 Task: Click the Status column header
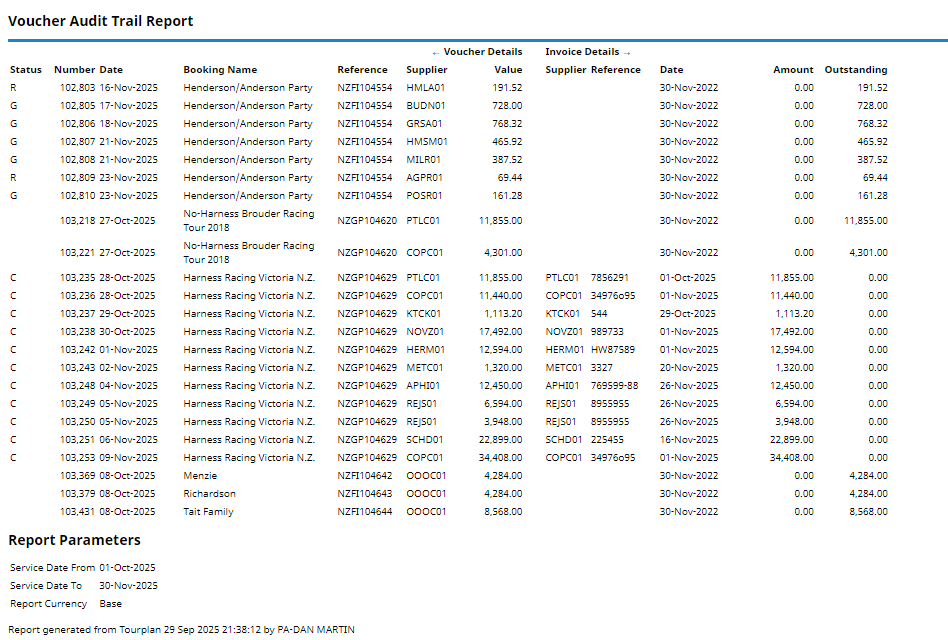(26, 70)
